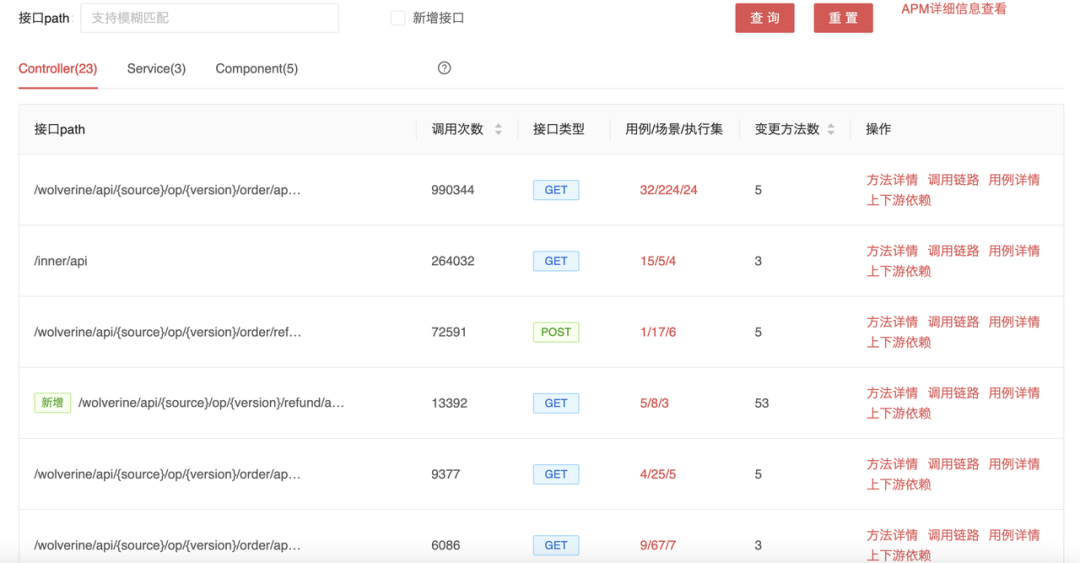Click the 4/25/5 case count link

(658, 474)
